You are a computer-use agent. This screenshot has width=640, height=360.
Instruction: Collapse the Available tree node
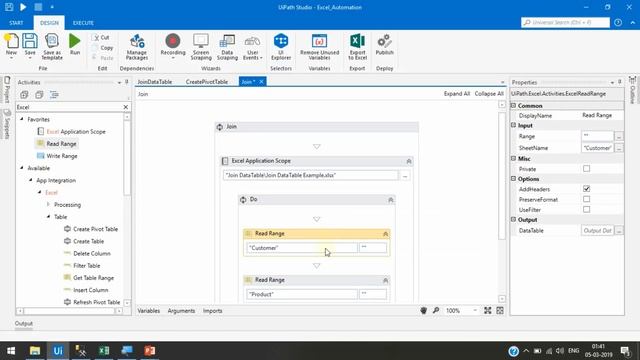pyautogui.click(x=22, y=168)
